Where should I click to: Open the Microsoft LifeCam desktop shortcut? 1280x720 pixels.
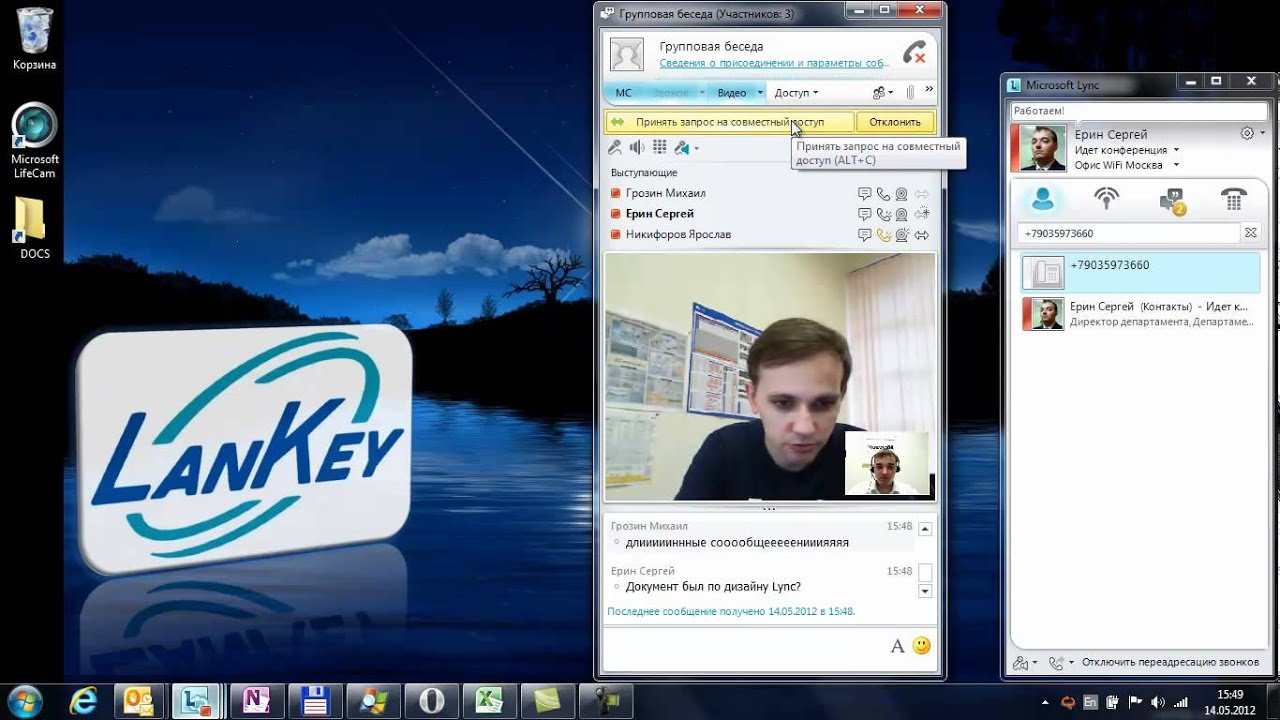[x=35, y=141]
